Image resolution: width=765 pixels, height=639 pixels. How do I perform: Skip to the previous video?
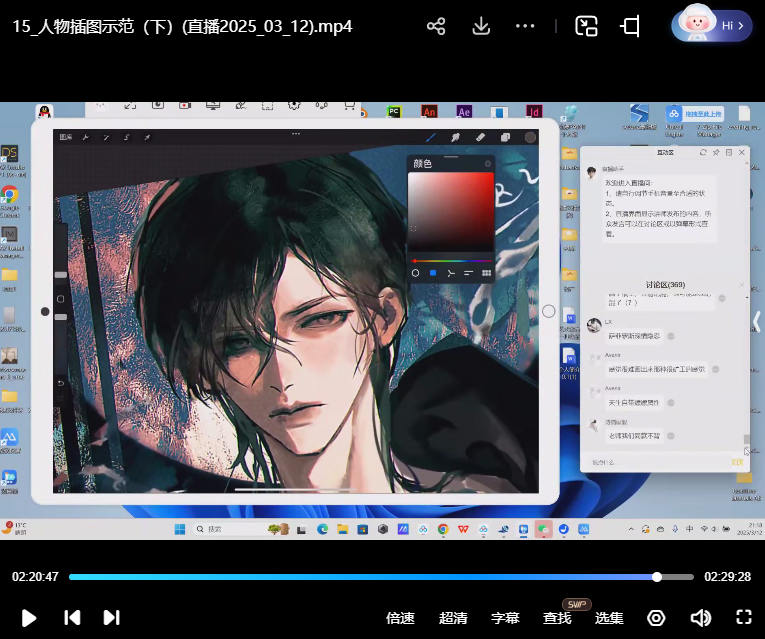pyautogui.click(x=72, y=618)
